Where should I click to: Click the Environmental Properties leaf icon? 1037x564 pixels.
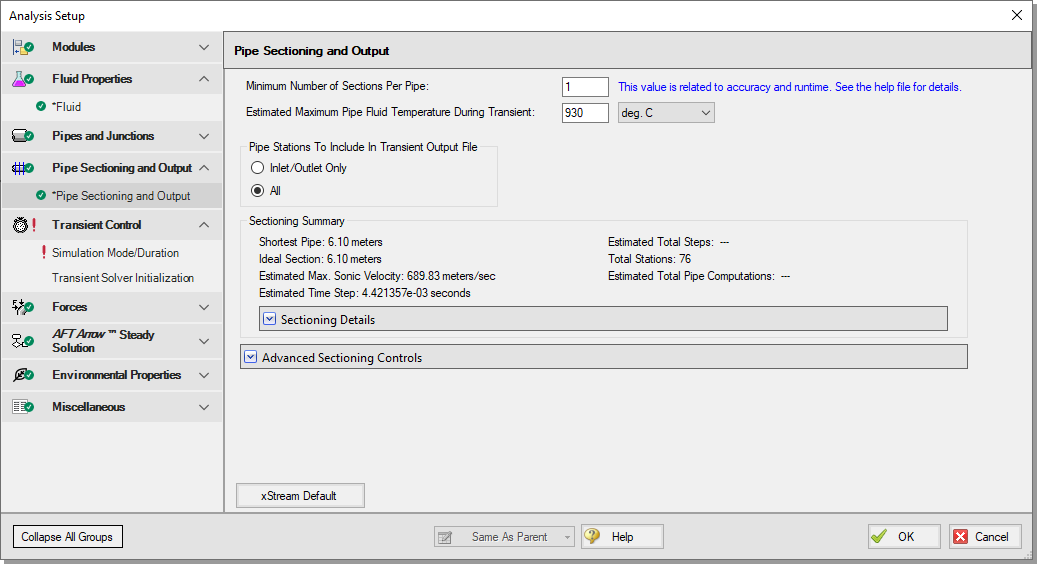click(22, 375)
